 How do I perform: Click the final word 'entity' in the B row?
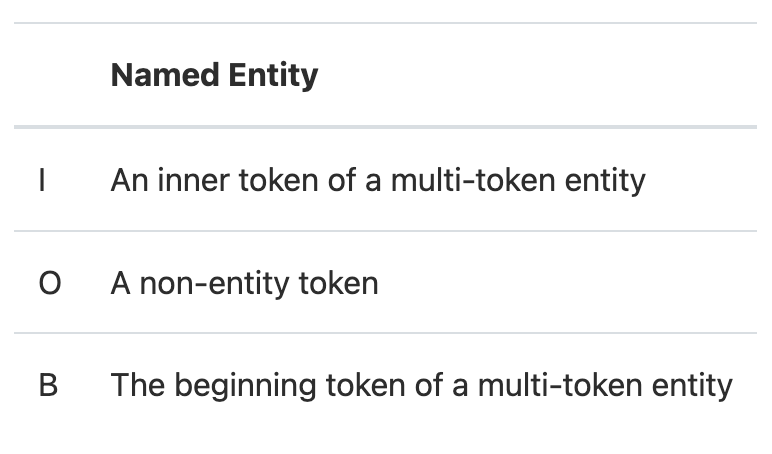point(693,386)
